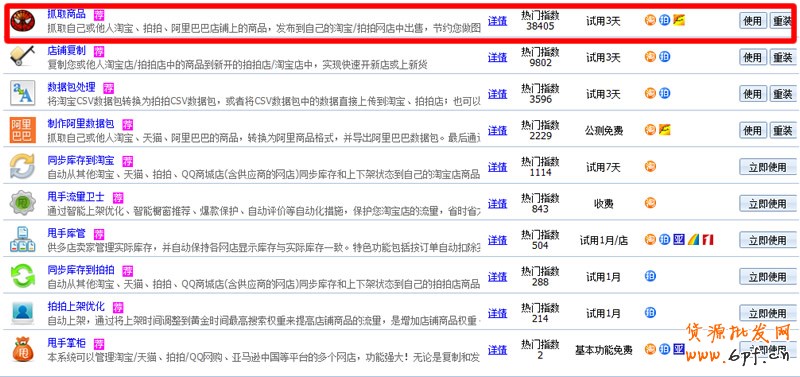Click 使用 button for 制作阿里数据包
800x377 pixels.
click(x=753, y=131)
